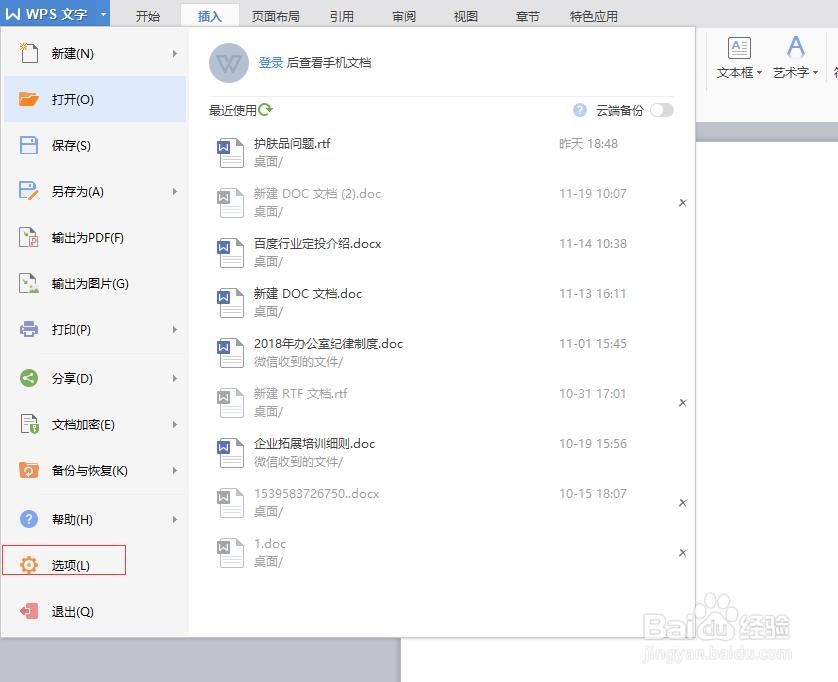The height and width of the screenshot is (682, 838).
Task: Open the 文本框 dropdown arrow
Action: coord(759,73)
